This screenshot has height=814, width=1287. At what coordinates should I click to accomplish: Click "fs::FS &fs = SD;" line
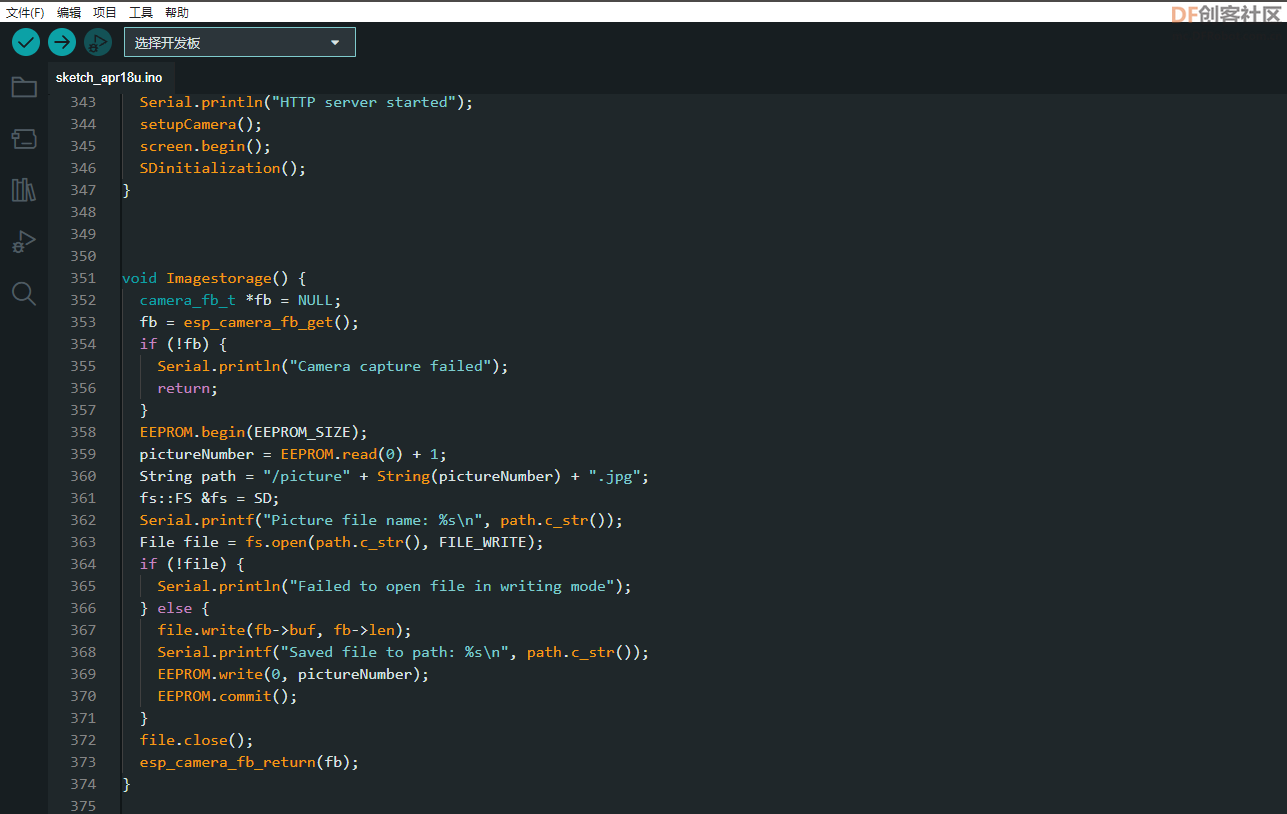click(x=209, y=498)
